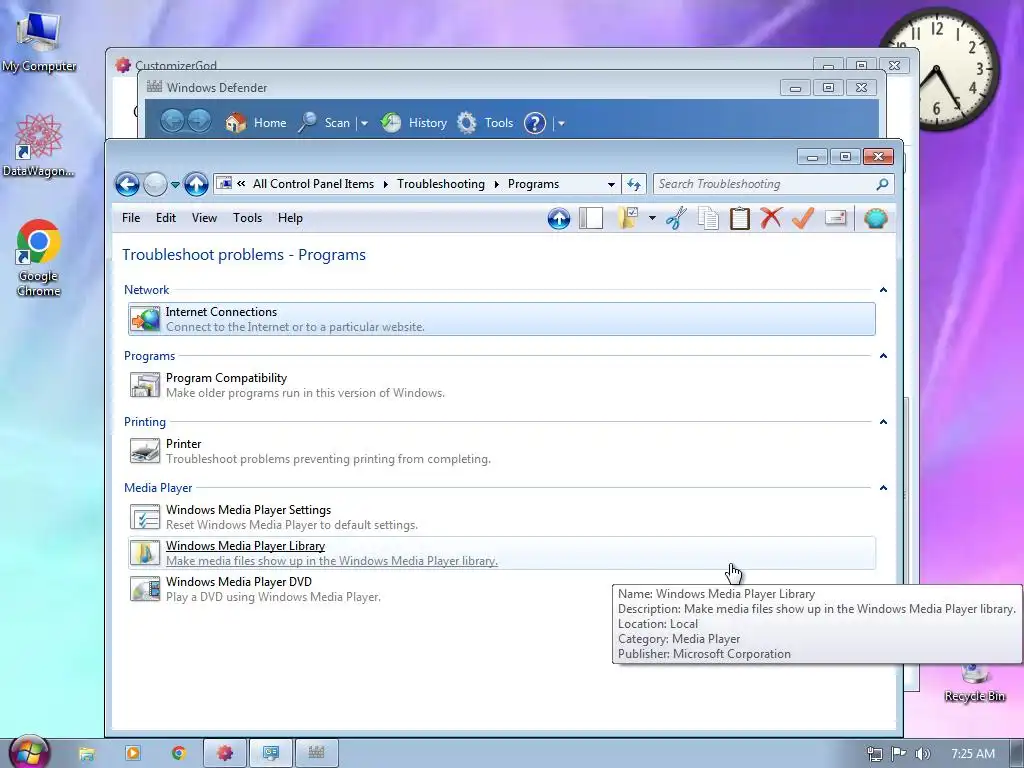The width and height of the screenshot is (1024, 768).
Task: Click Scan in Windows Defender toolbar
Action: pyautogui.click(x=325, y=123)
